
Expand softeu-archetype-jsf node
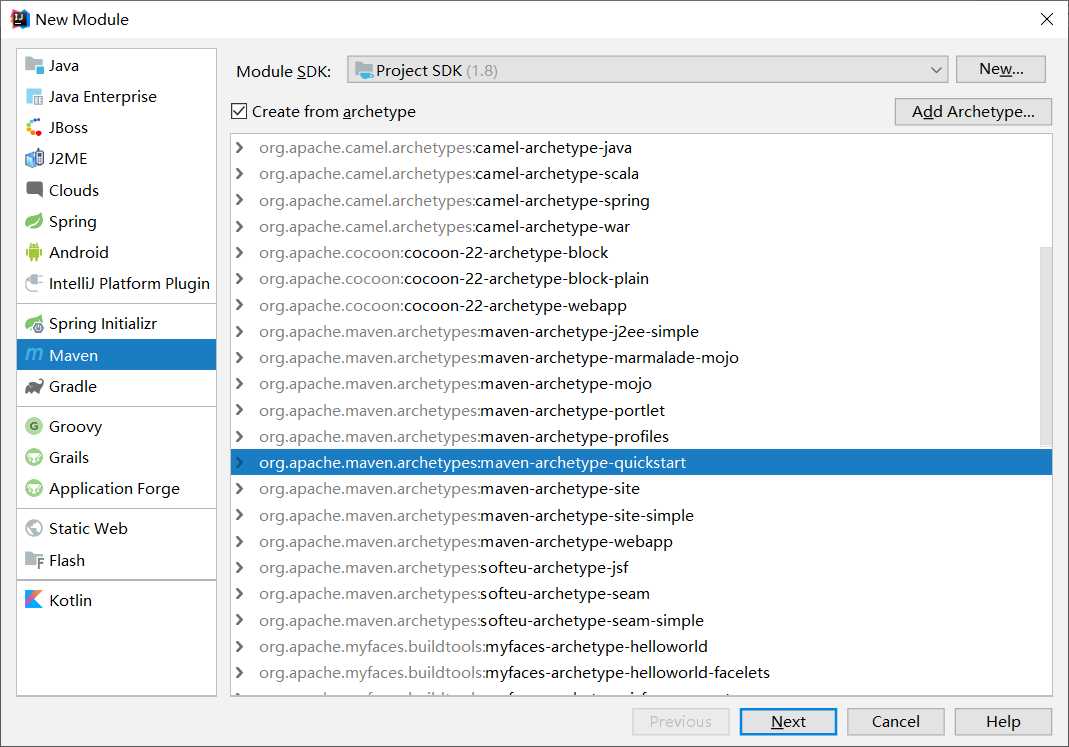pos(239,567)
